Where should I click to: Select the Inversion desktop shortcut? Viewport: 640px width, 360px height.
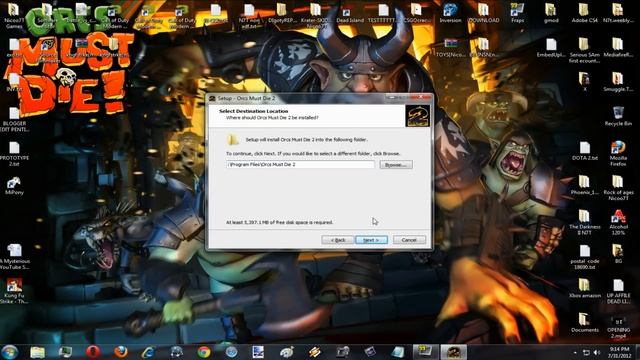pos(450,13)
